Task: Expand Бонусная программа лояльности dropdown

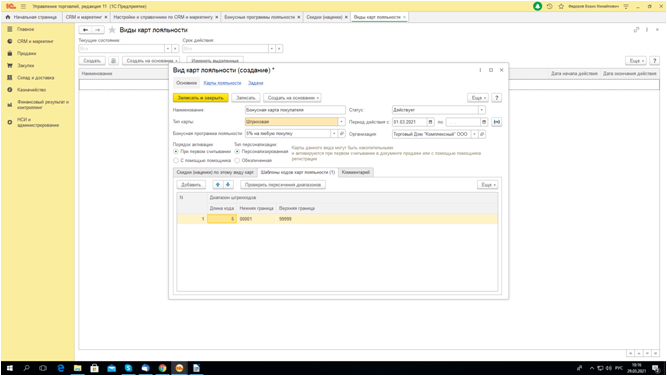Action: 334,134
